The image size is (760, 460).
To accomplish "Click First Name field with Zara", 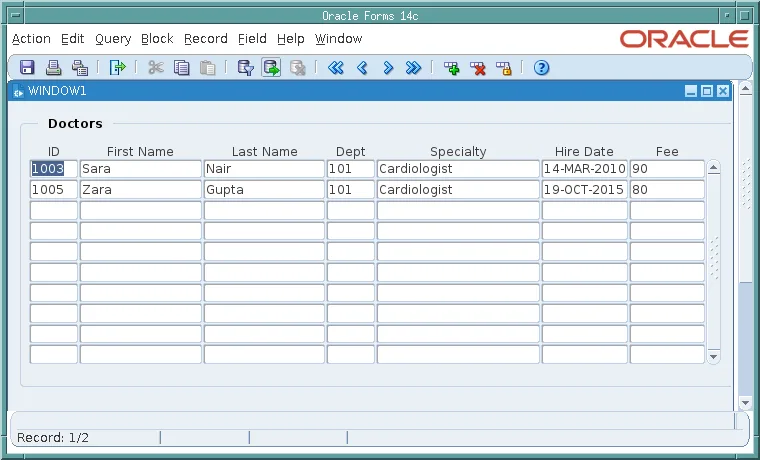I will (141, 190).
